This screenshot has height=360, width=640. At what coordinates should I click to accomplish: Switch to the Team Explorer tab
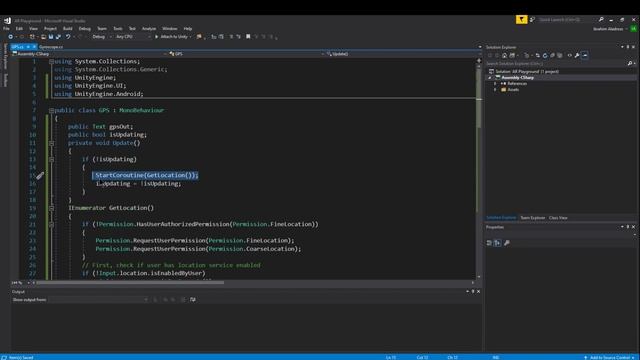point(533,218)
